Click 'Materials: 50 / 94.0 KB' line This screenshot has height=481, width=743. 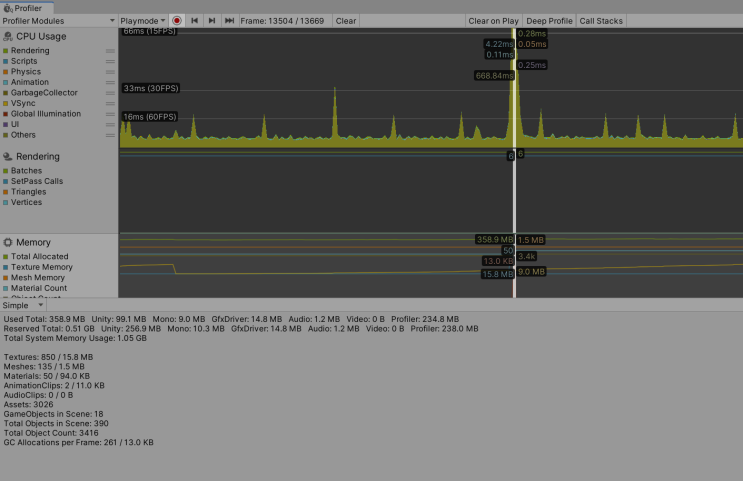click(x=46, y=376)
